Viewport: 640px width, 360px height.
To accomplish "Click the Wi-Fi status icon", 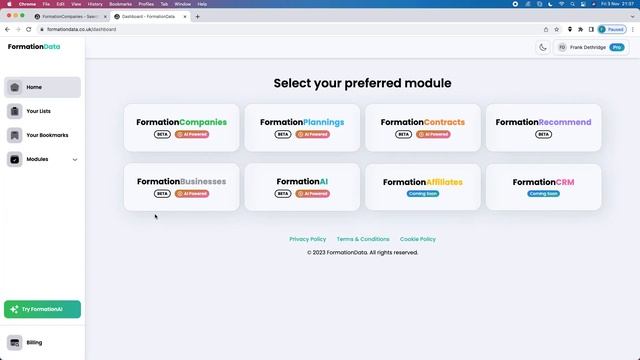I will [x=561, y=4].
